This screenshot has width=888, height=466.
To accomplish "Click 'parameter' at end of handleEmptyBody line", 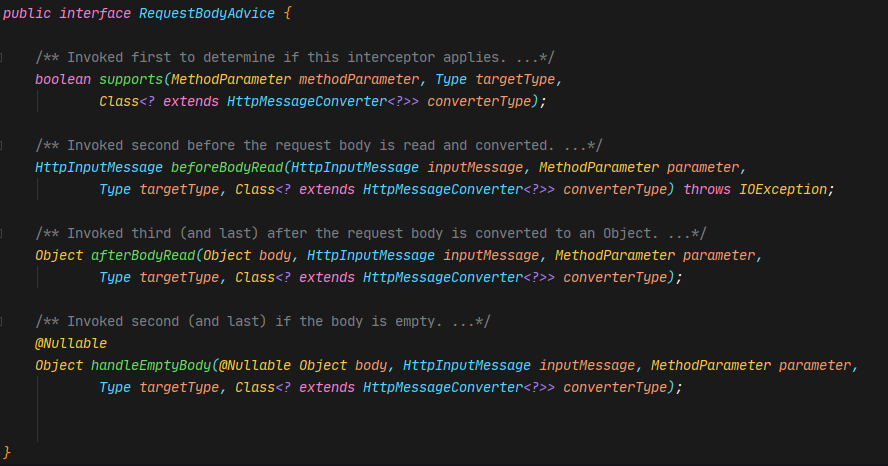I will pyautogui.click(x=815, y=366).
